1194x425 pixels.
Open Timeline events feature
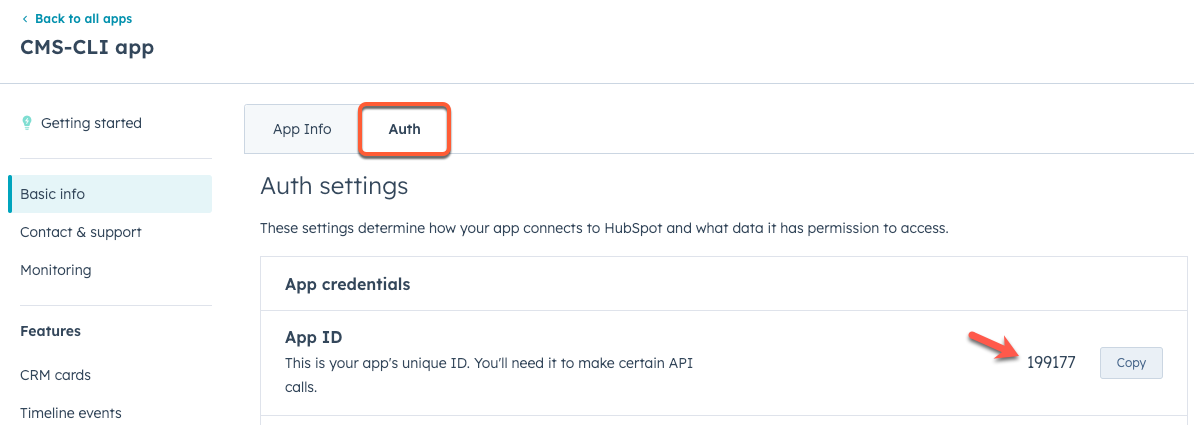pos(71,413)
